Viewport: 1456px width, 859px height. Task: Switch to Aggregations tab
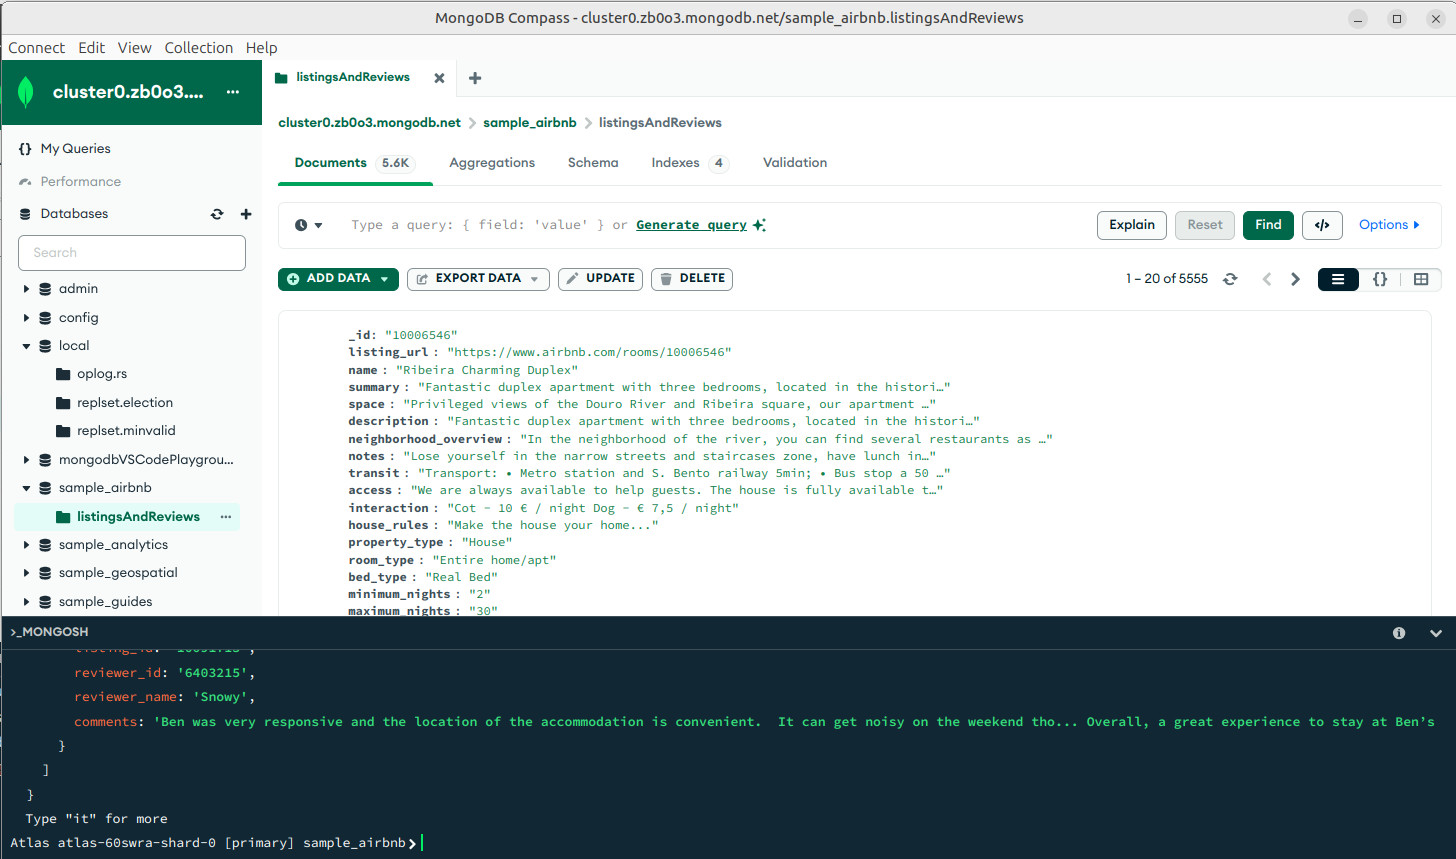492,163
